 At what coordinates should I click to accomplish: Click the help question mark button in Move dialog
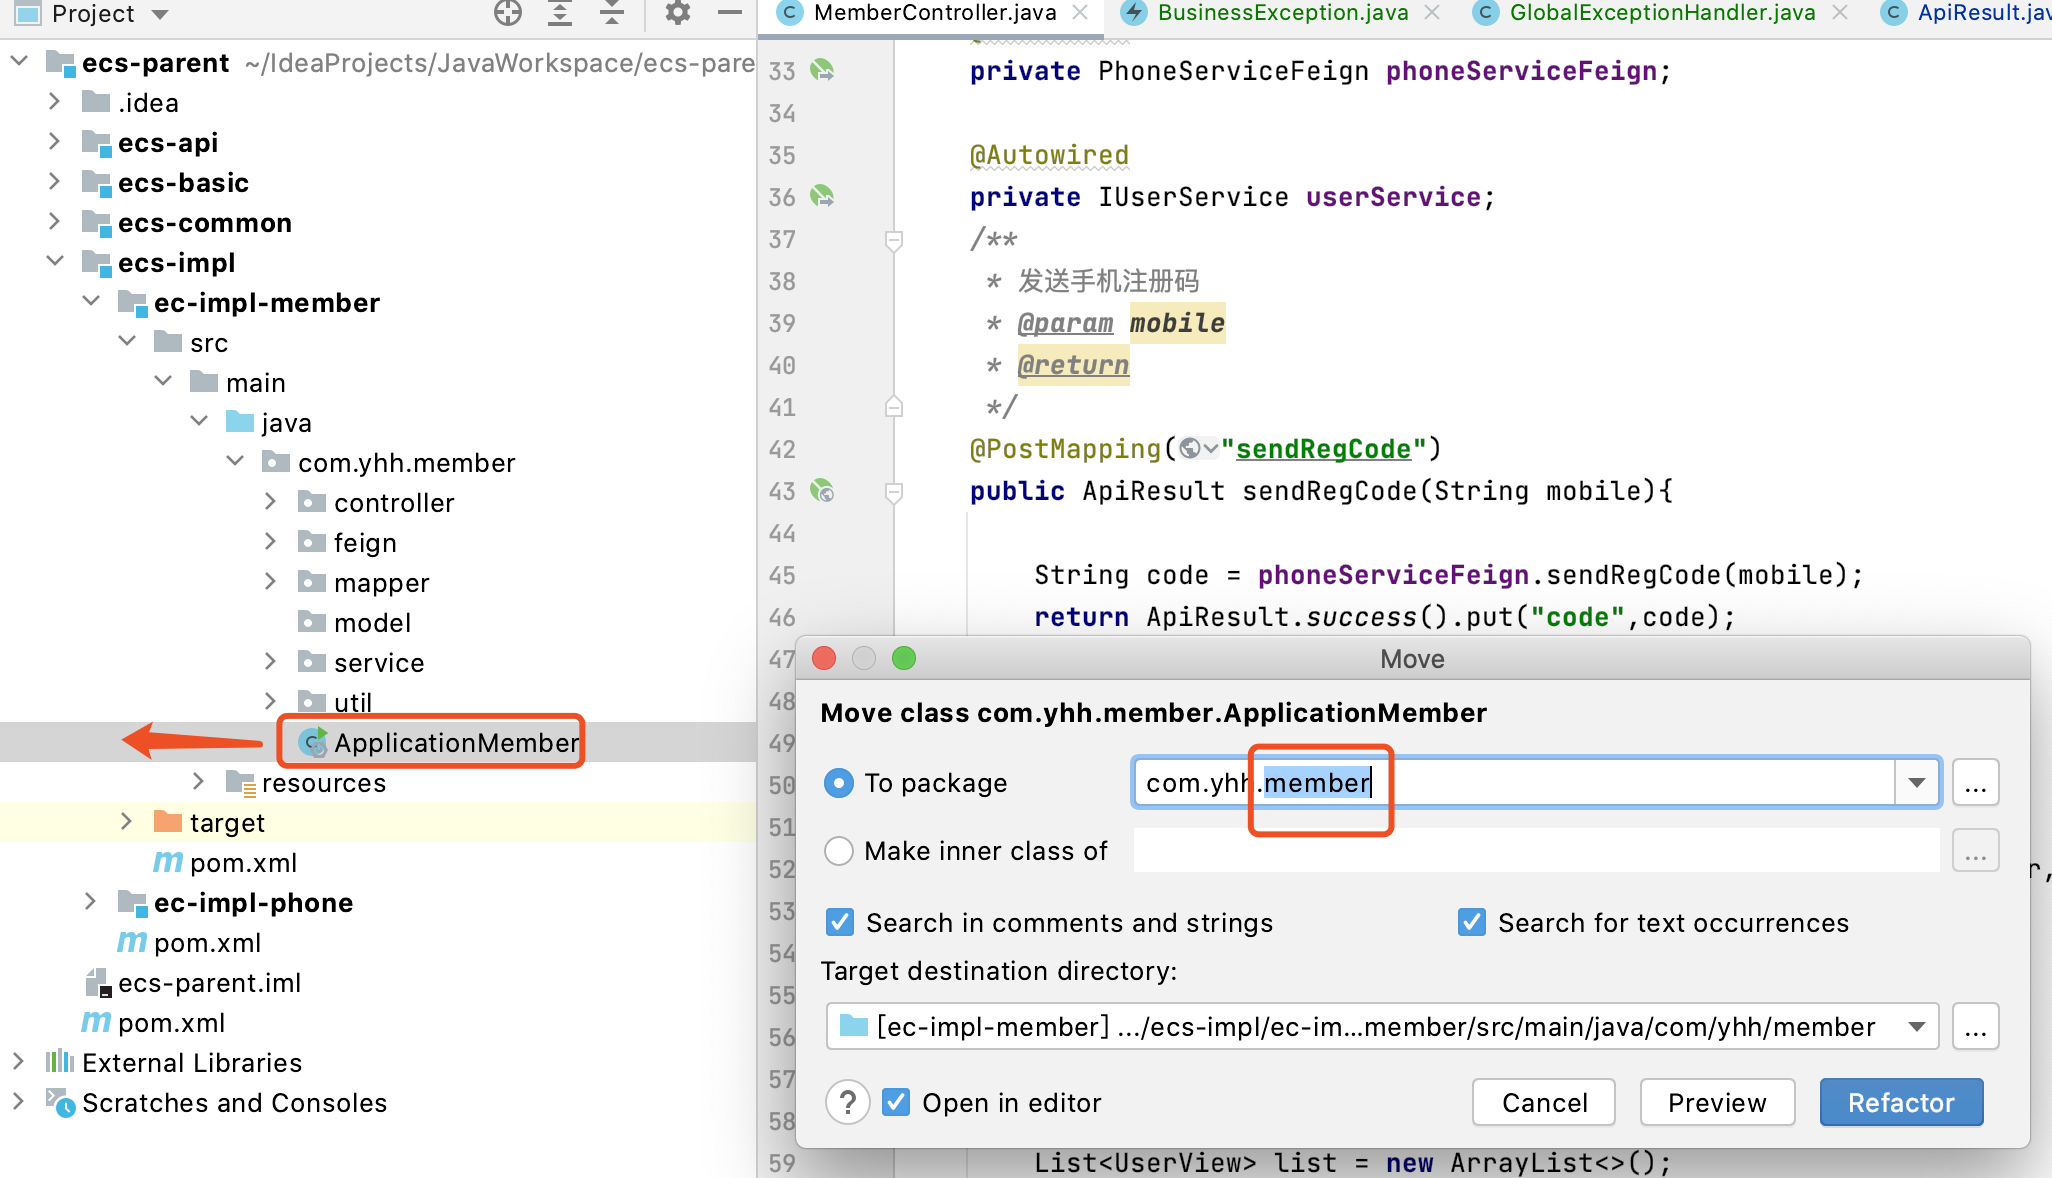[x=847, y=1102]
